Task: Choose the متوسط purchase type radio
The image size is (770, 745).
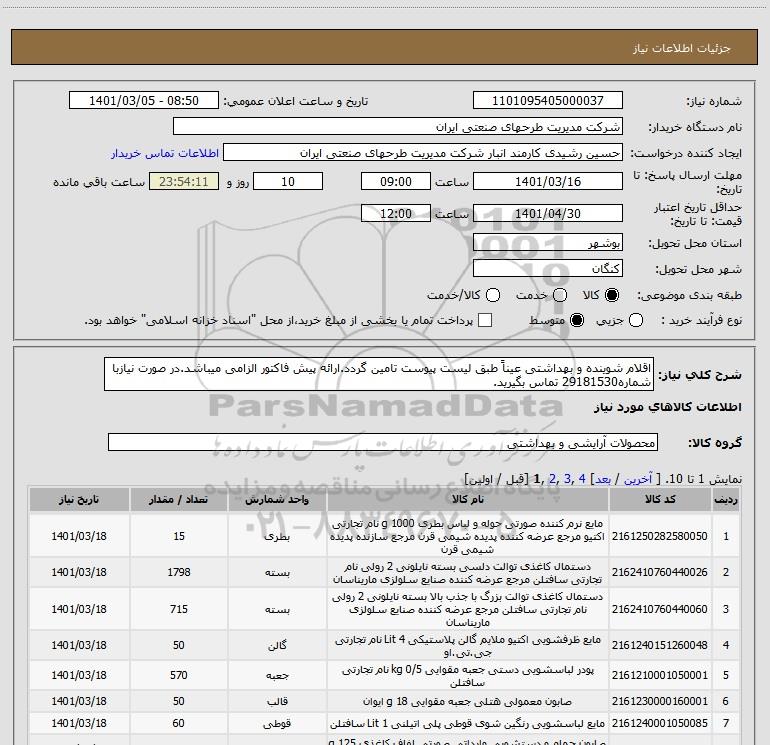Action: 577,320
